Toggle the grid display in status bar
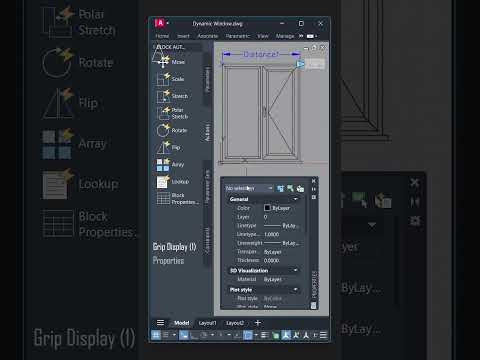 click(x=156, y=335)
